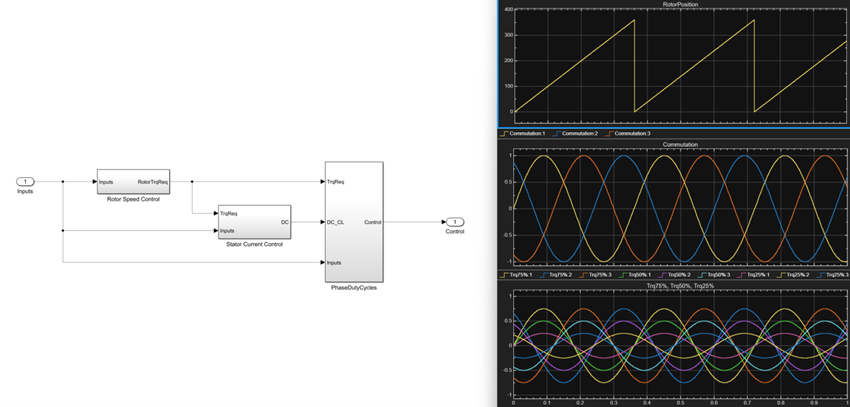Click the Control output port on PhaseDutyCycles
The height and width of the screenshot is (407, 850).
tap(372, 222)
